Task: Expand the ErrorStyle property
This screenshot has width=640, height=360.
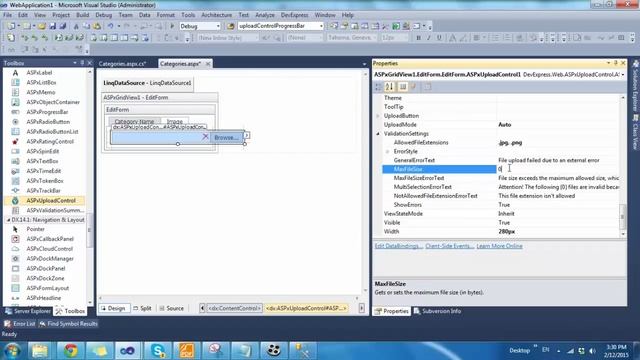Action: click(387, 151)
